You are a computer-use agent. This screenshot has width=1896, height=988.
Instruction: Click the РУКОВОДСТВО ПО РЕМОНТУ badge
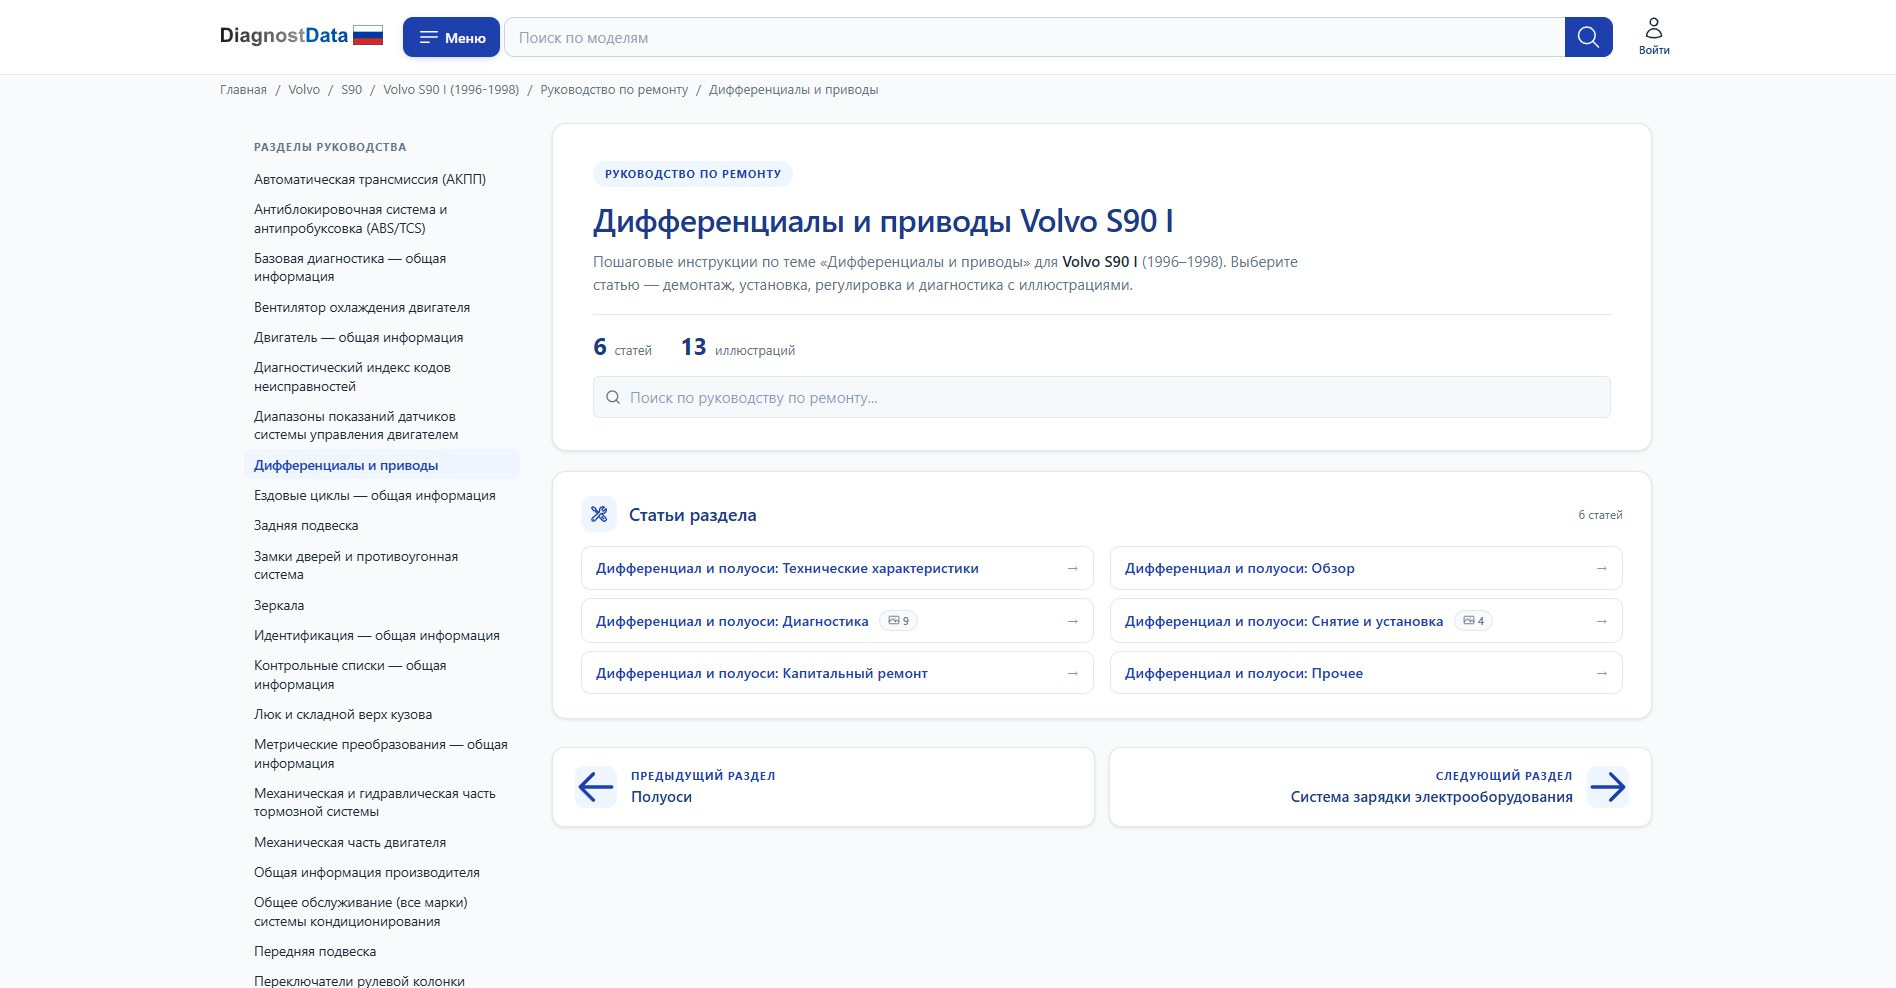pos(693,174)
